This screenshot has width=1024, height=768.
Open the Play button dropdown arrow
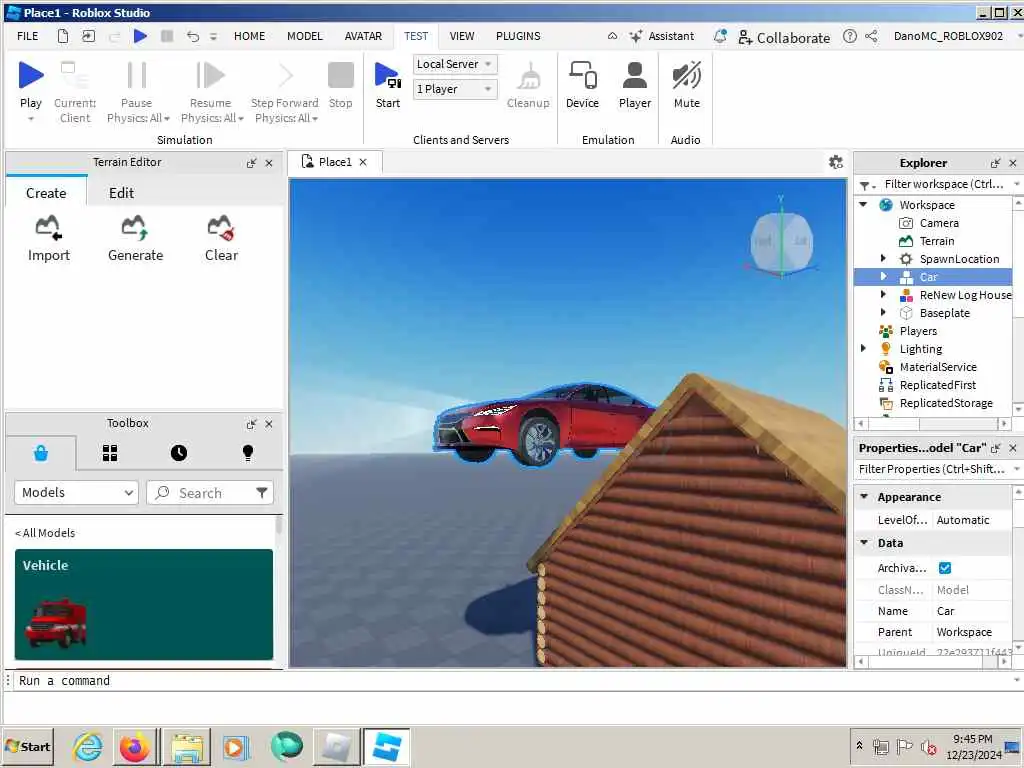(31, 119)
